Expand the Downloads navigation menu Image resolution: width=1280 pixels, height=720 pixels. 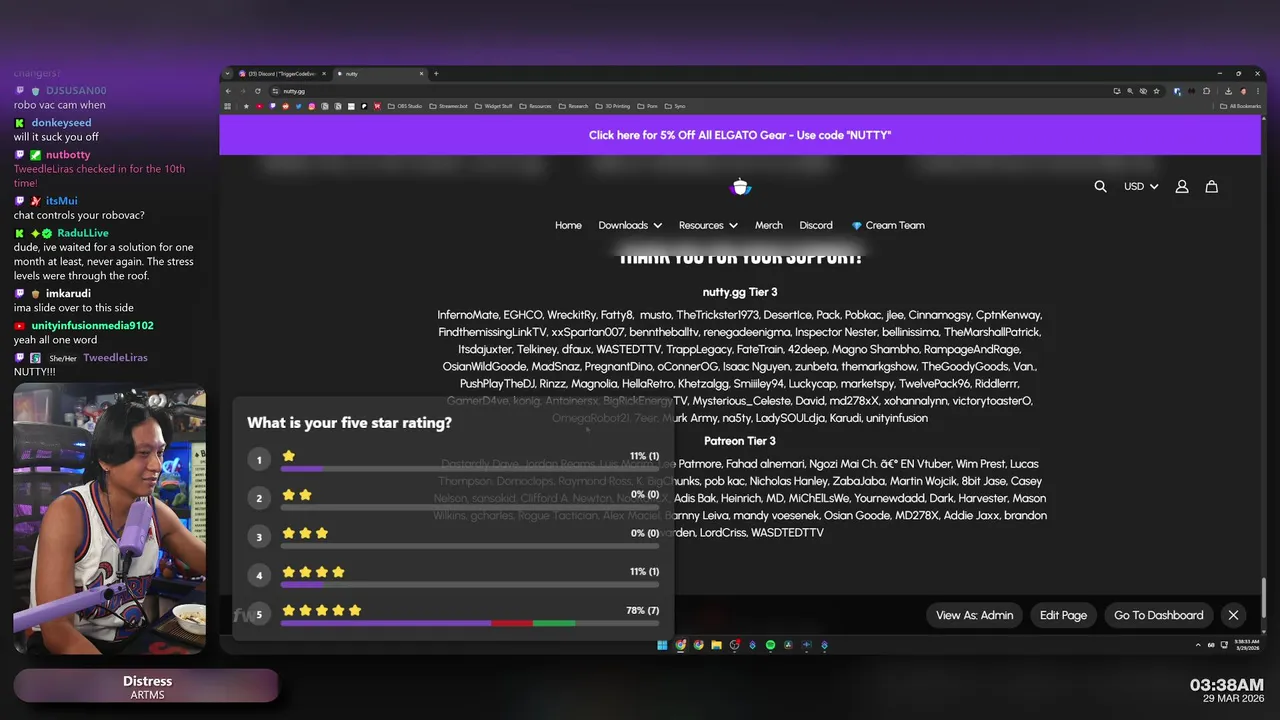630,225
